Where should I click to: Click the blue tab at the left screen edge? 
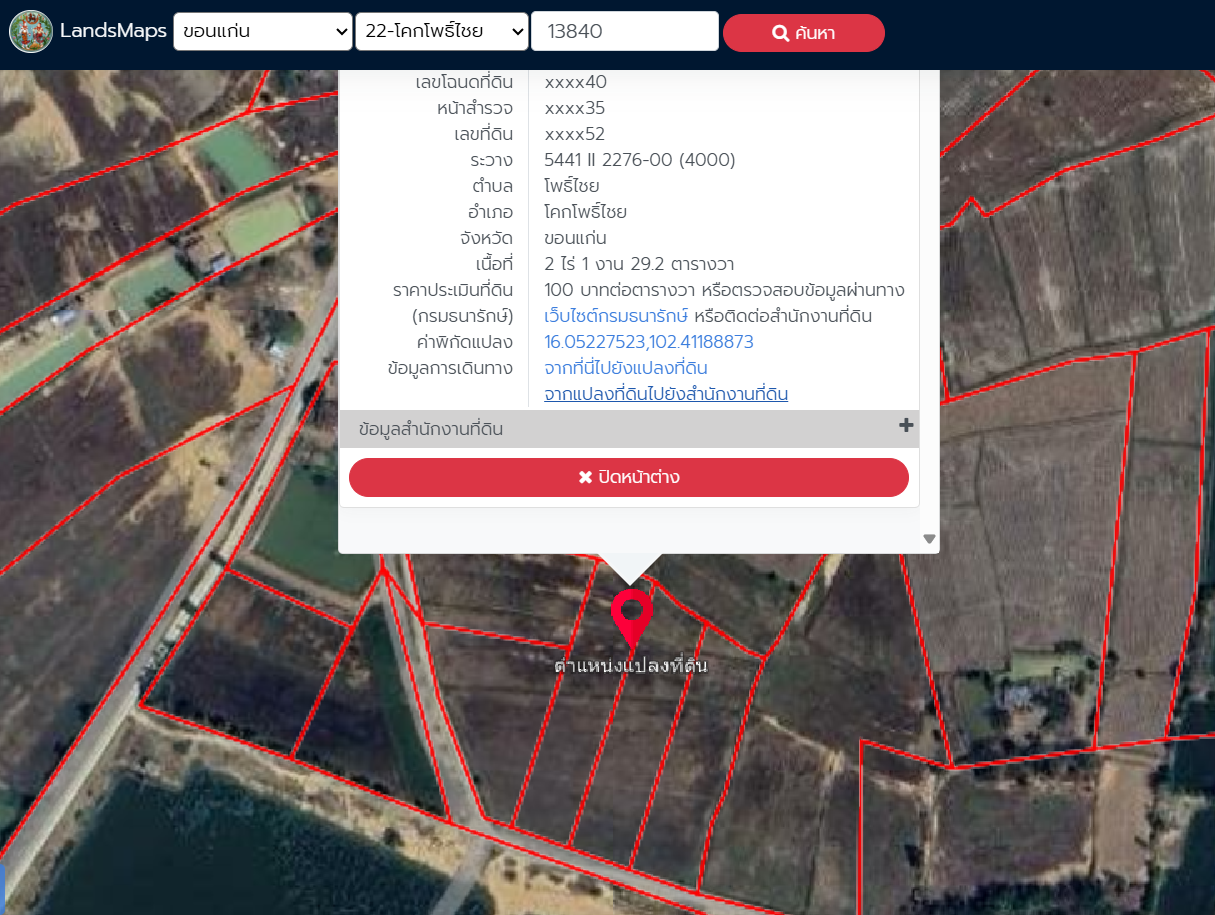(x=3, y=888)
